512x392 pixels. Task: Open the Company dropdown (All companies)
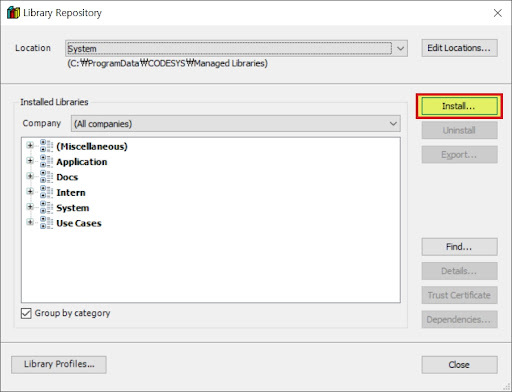point(236,124)
